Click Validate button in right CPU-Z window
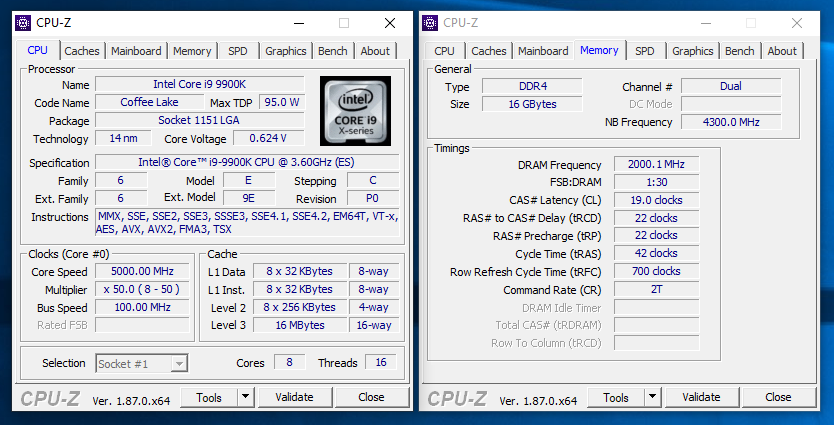834x425 pixels. pyautogui.click(x=701, y=397)
